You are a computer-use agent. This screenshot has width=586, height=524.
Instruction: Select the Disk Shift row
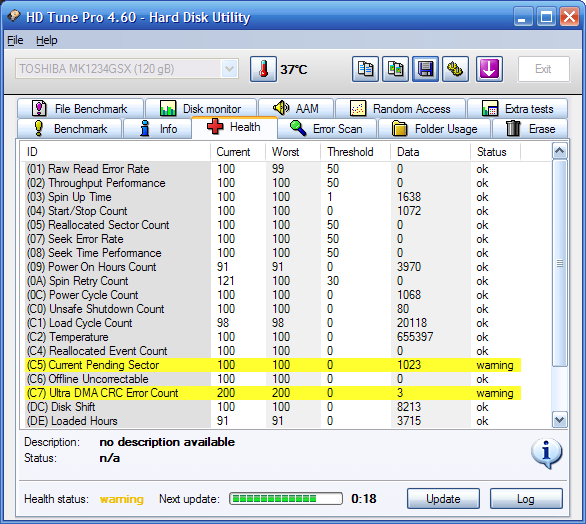pyautogui.click(x=273, y=407)
